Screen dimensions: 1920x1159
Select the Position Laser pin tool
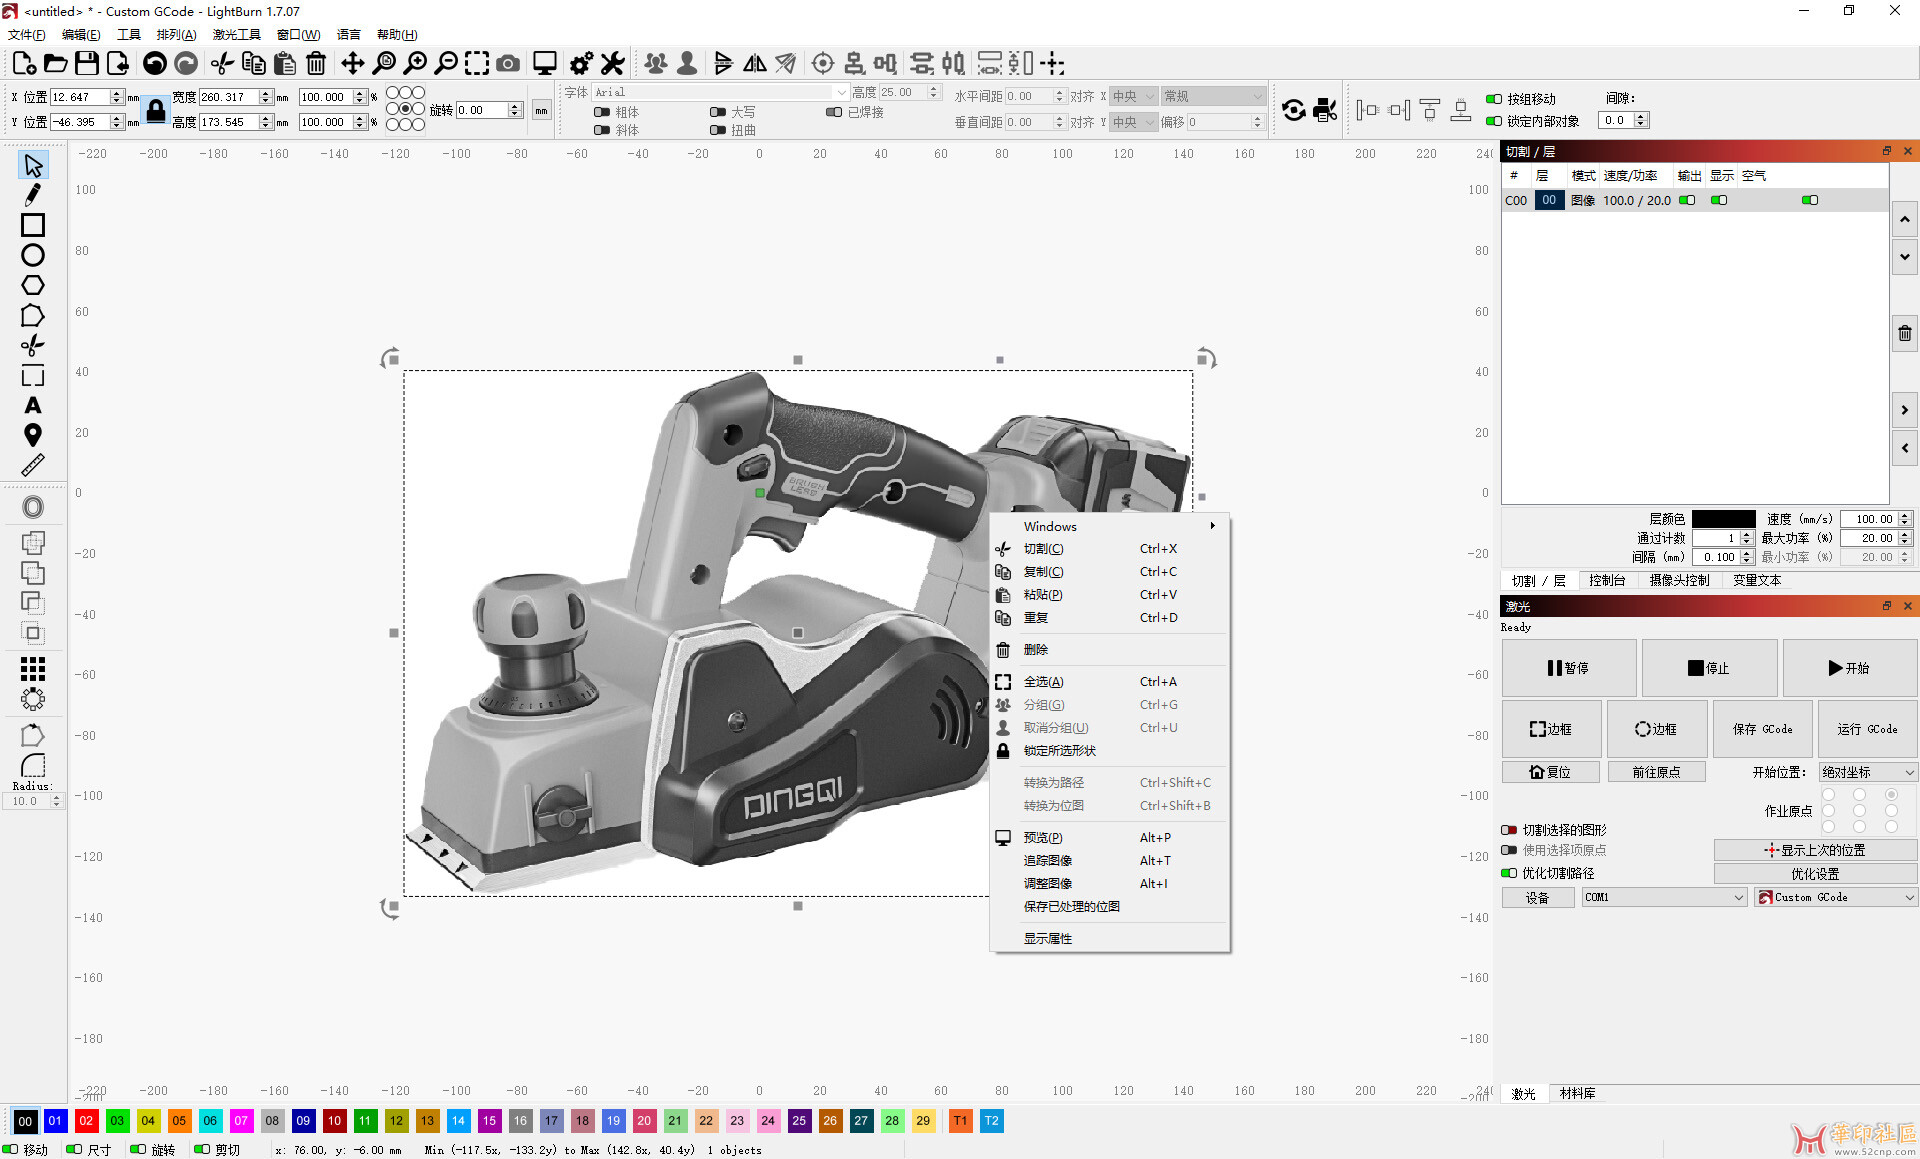tap(33, 435)
